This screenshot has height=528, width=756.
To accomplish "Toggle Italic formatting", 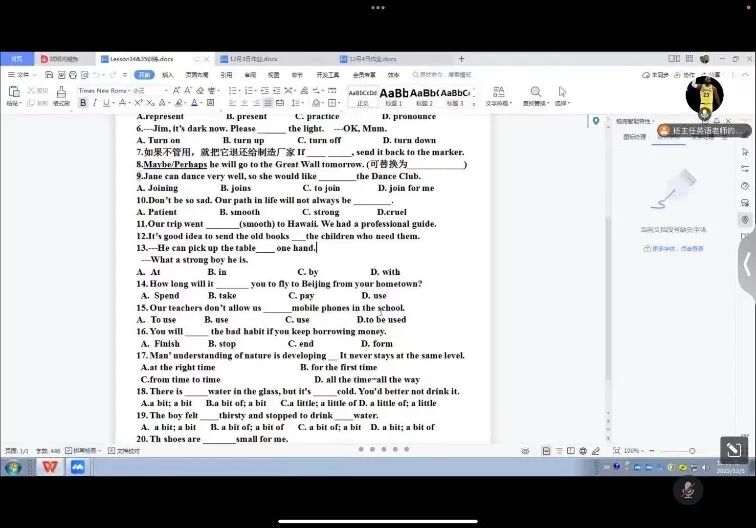I will coord(95,103).
